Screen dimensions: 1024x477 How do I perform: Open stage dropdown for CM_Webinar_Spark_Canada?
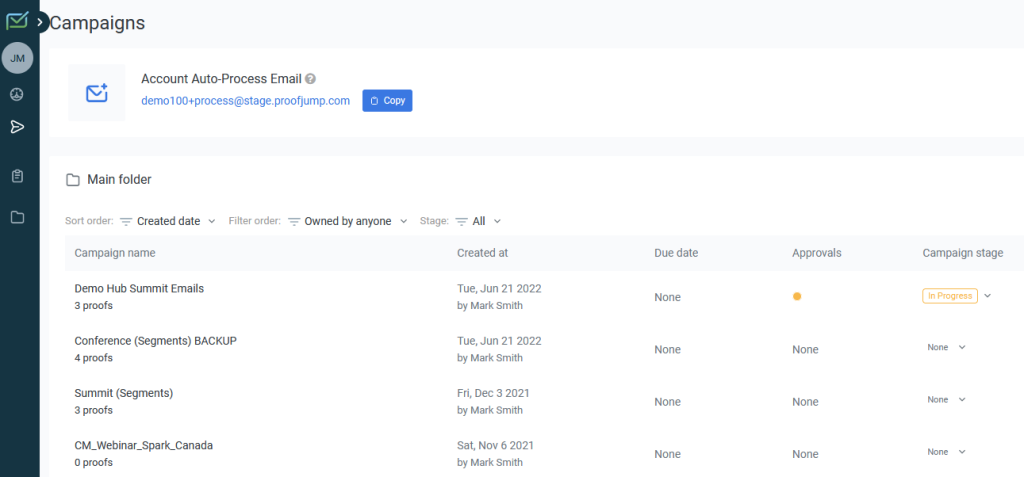click(961, 452)
